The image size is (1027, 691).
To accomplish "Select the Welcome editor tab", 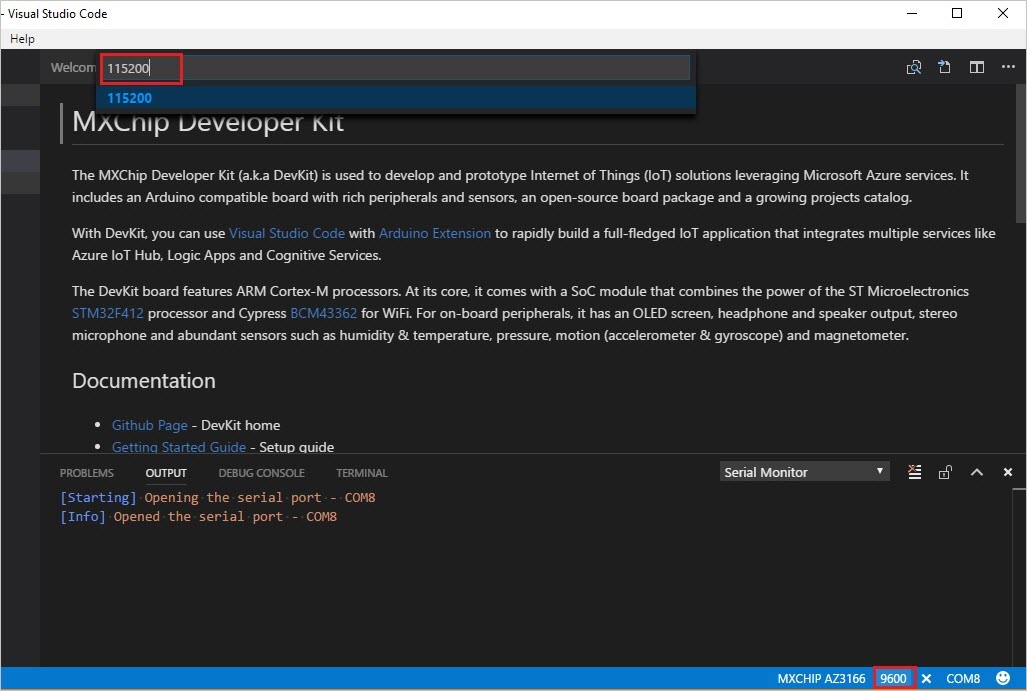I will coord(72,67).
